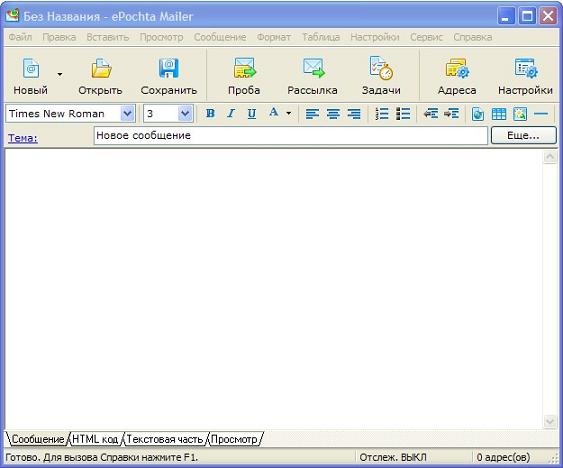This screenshot has height=468, width=563.
Task: Toggle bold formatting
Action: [210, 113]
